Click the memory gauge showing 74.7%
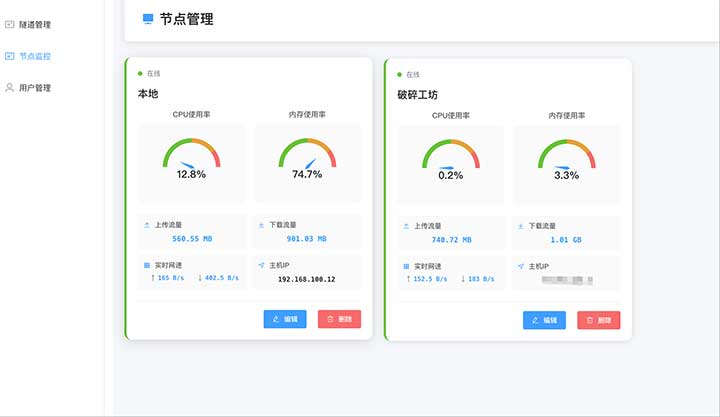720x417 pixels. coord(307,158)
